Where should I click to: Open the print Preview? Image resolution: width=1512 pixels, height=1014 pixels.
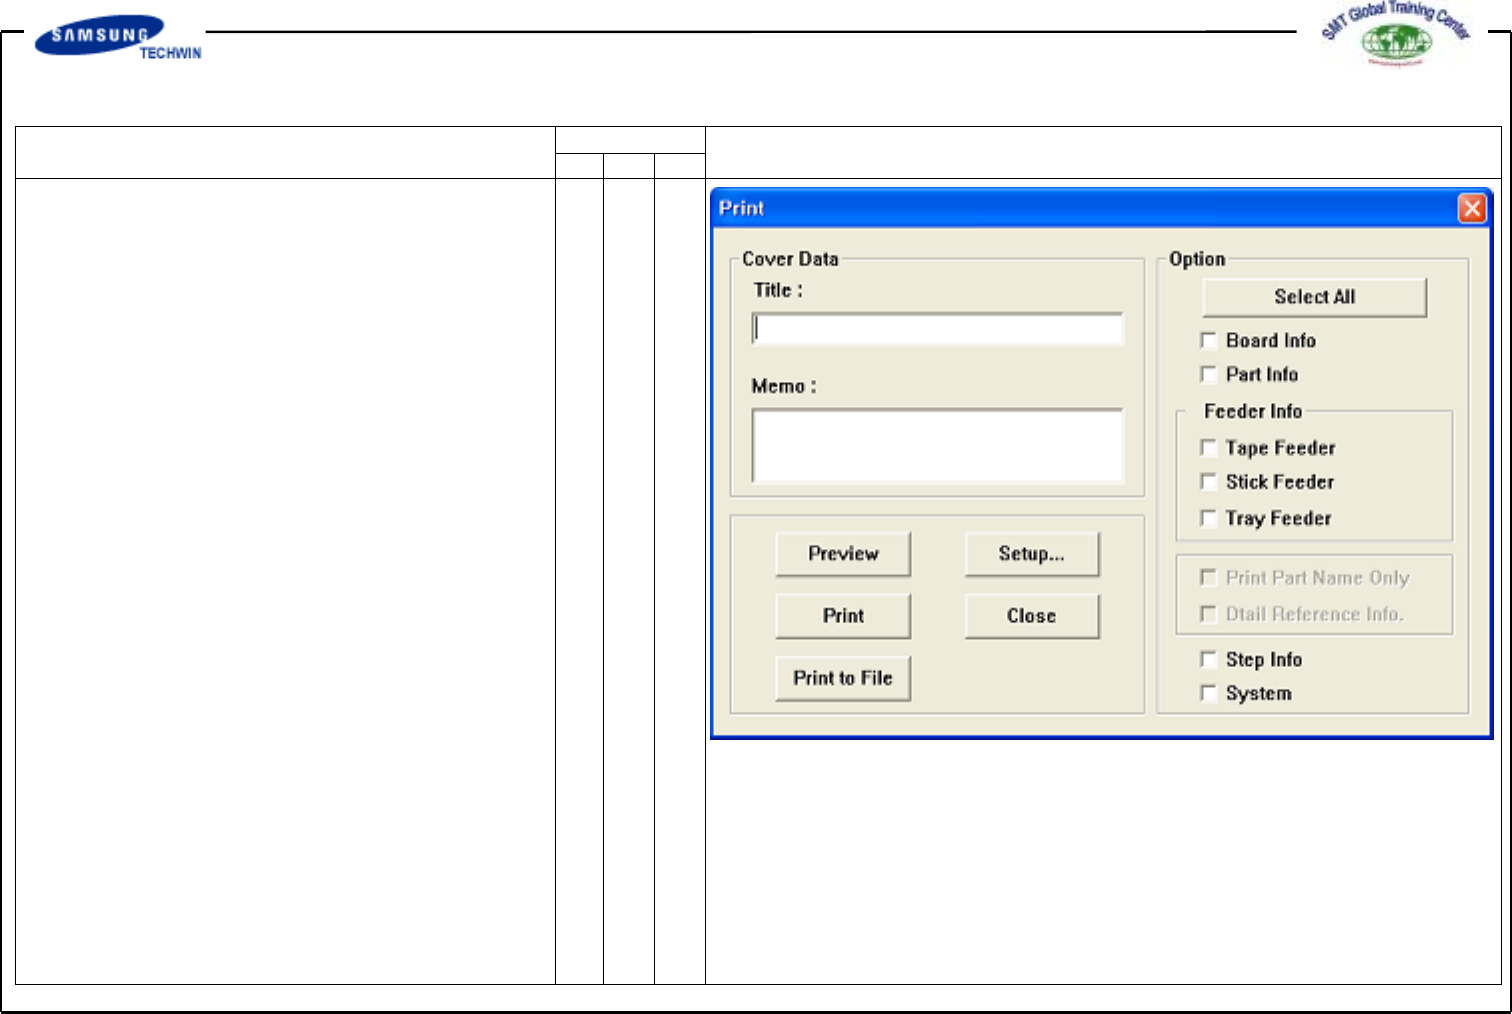tap(843, 554)
